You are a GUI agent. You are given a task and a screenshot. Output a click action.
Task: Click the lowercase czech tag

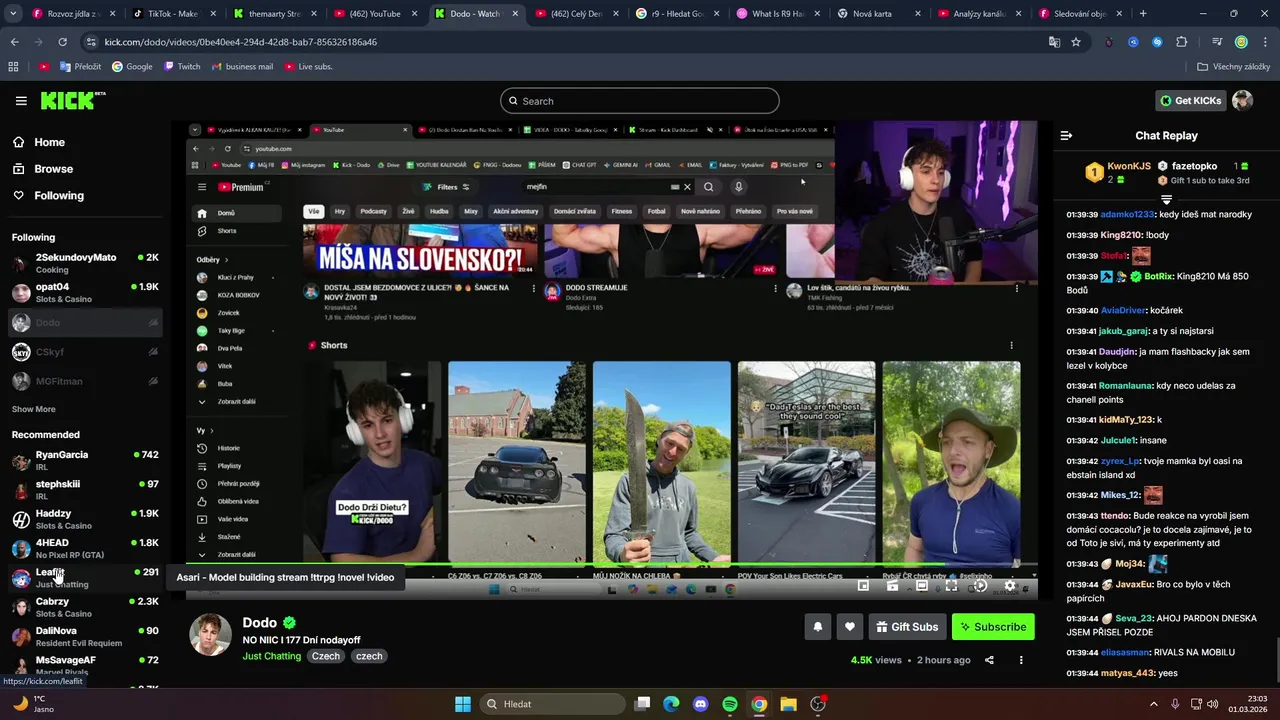[x=369, y=656]
